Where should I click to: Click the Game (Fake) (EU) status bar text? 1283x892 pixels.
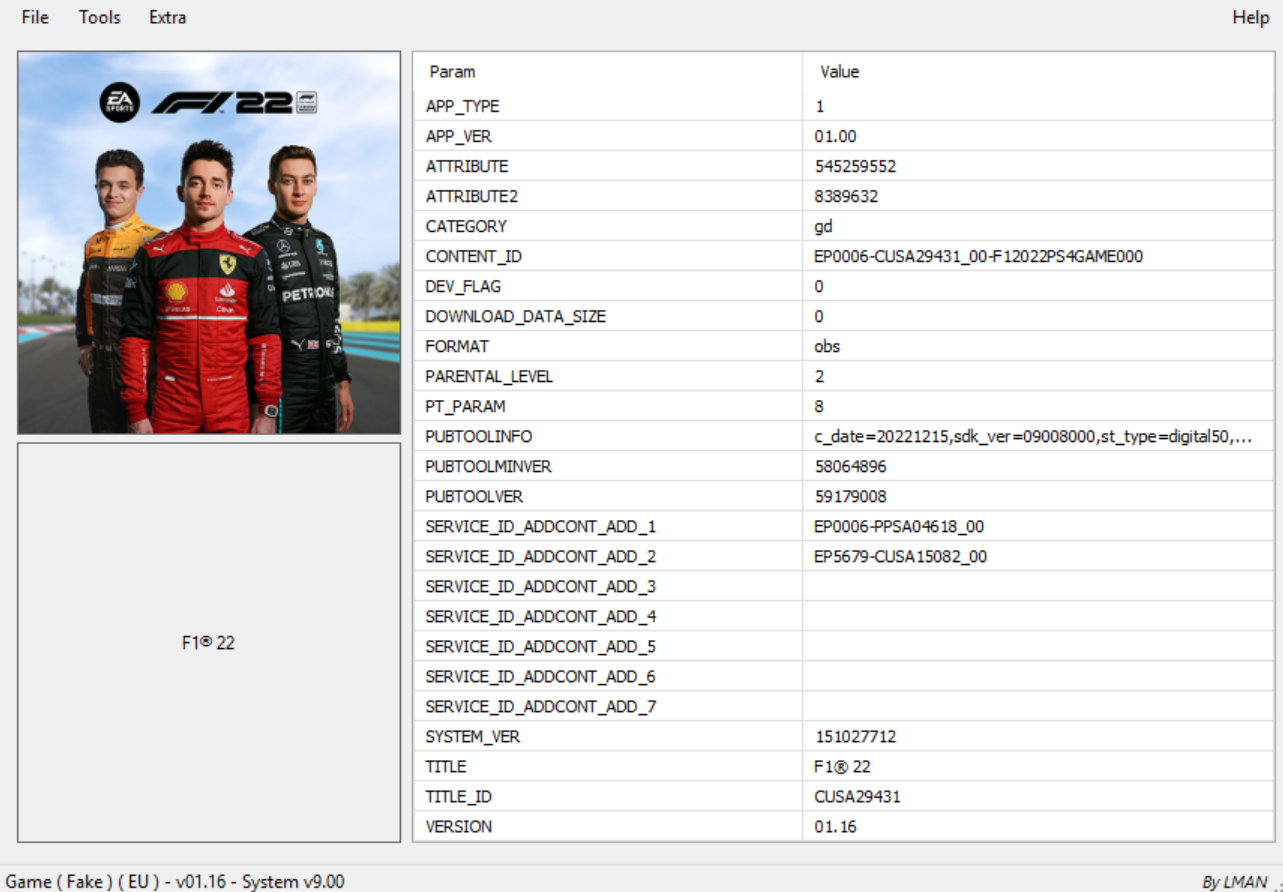pyautogui.click(x=175, y=881)
